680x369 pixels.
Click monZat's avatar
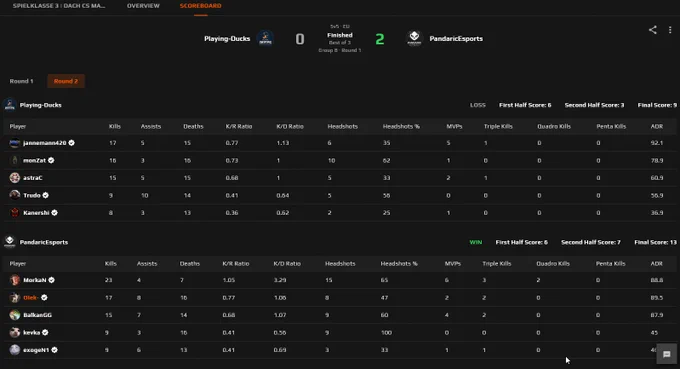click(x=15, y=160)
